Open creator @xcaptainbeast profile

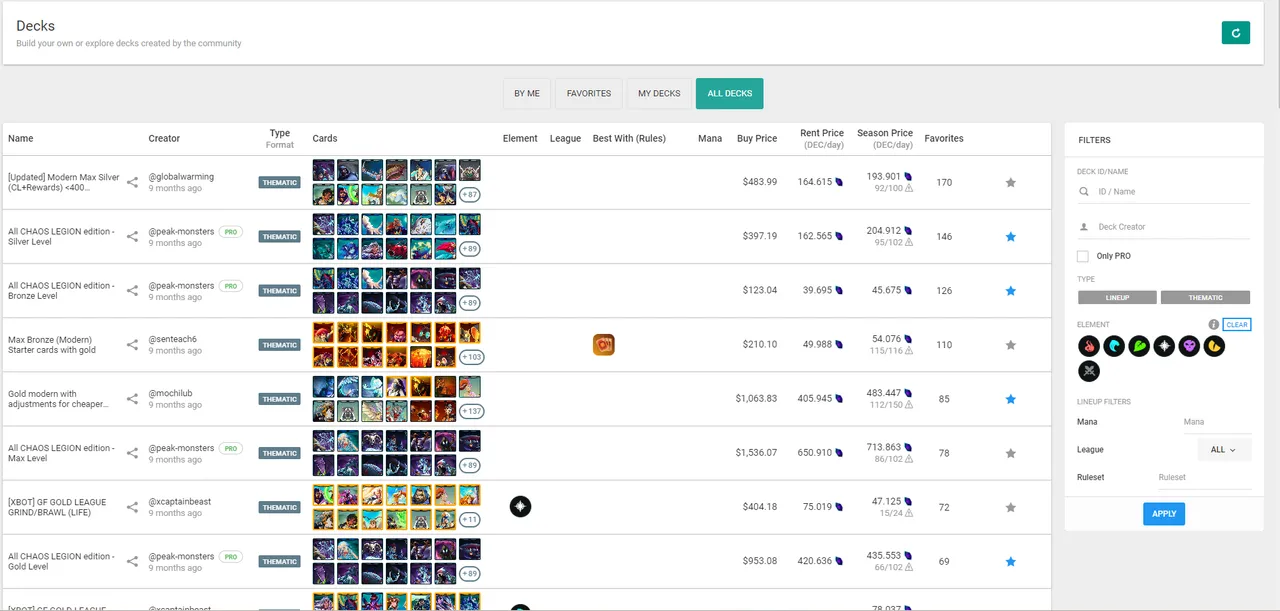pos(180,501)
